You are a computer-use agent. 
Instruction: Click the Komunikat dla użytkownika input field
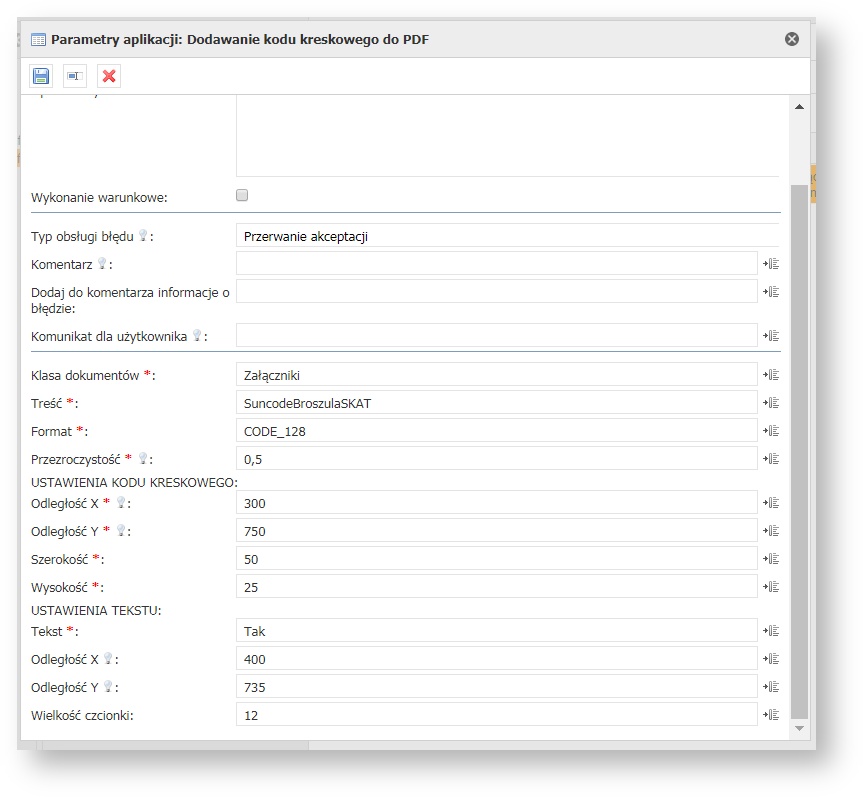click(x=496, y=336)
